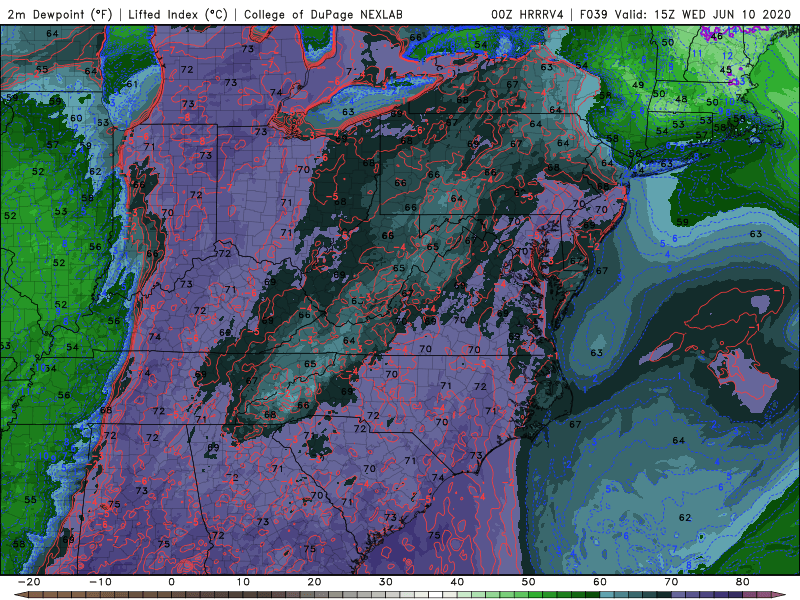This screenshot has height=600, width=800.
Task: Click the '0' color scale label
Action: (x=171, y=582)
